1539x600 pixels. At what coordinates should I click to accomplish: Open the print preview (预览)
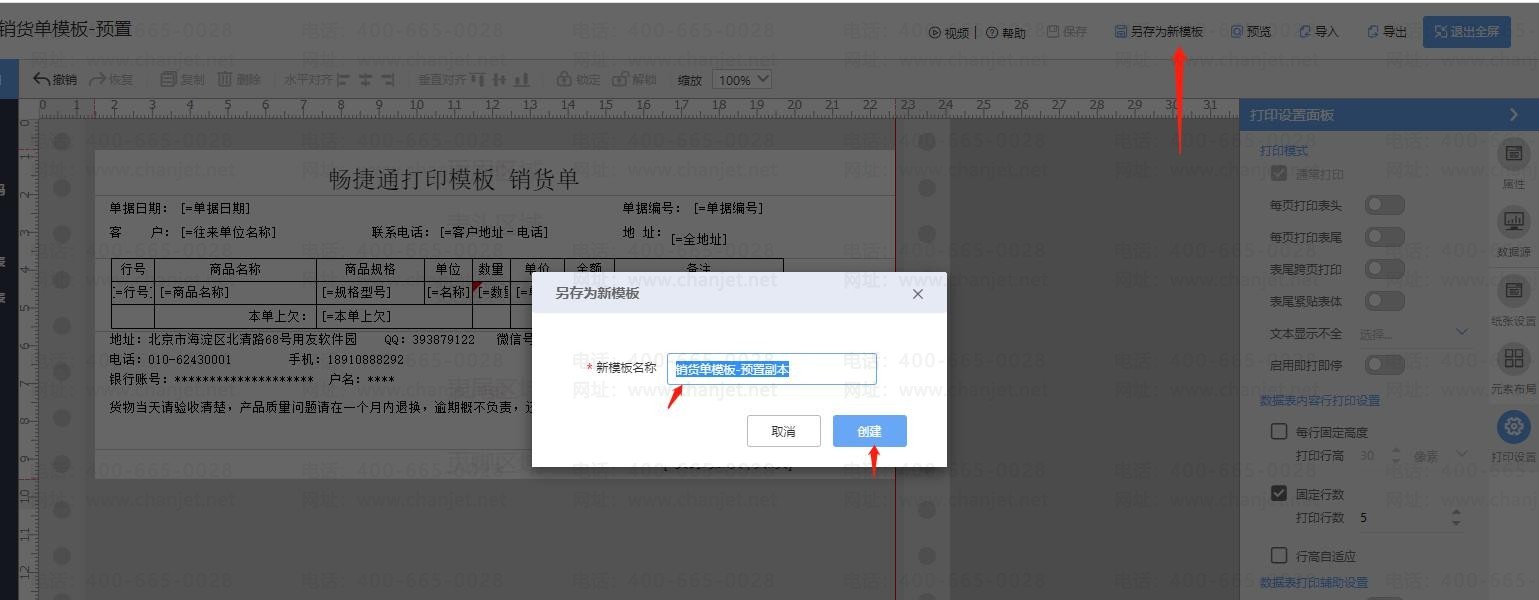pos(1251,32)
